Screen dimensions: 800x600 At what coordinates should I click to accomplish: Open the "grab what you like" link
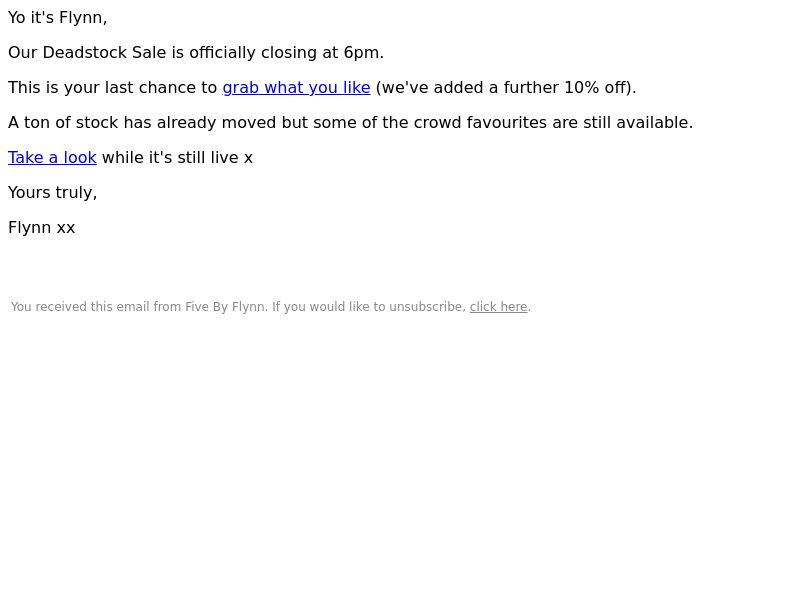[296, 88]
